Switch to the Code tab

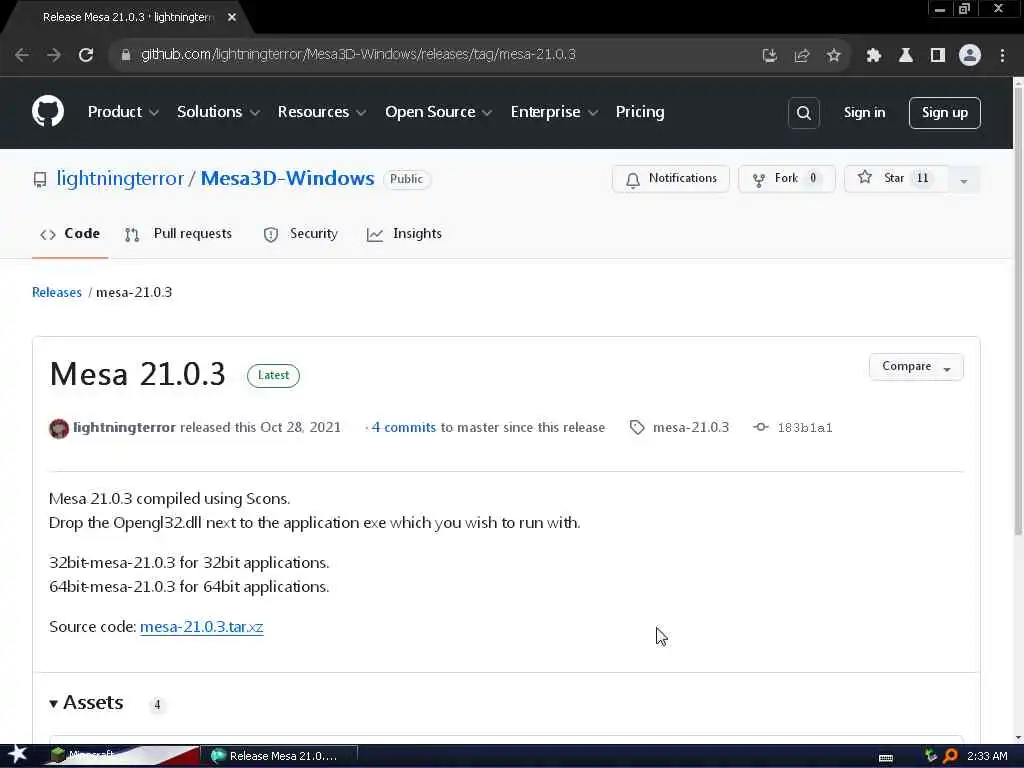click(x=70, y=234)
